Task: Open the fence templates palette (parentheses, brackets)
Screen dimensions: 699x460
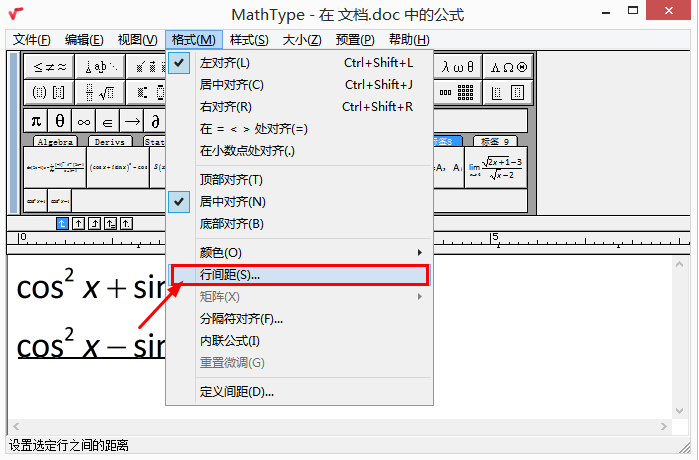Action: [x=49, y=92]
